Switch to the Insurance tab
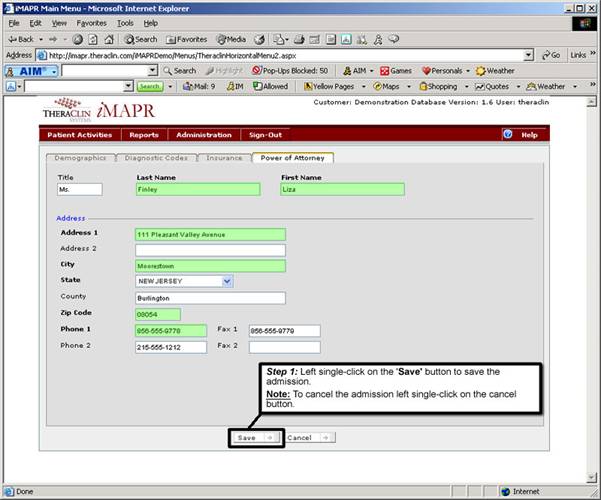The image size is (601, 500). point(224,158)
